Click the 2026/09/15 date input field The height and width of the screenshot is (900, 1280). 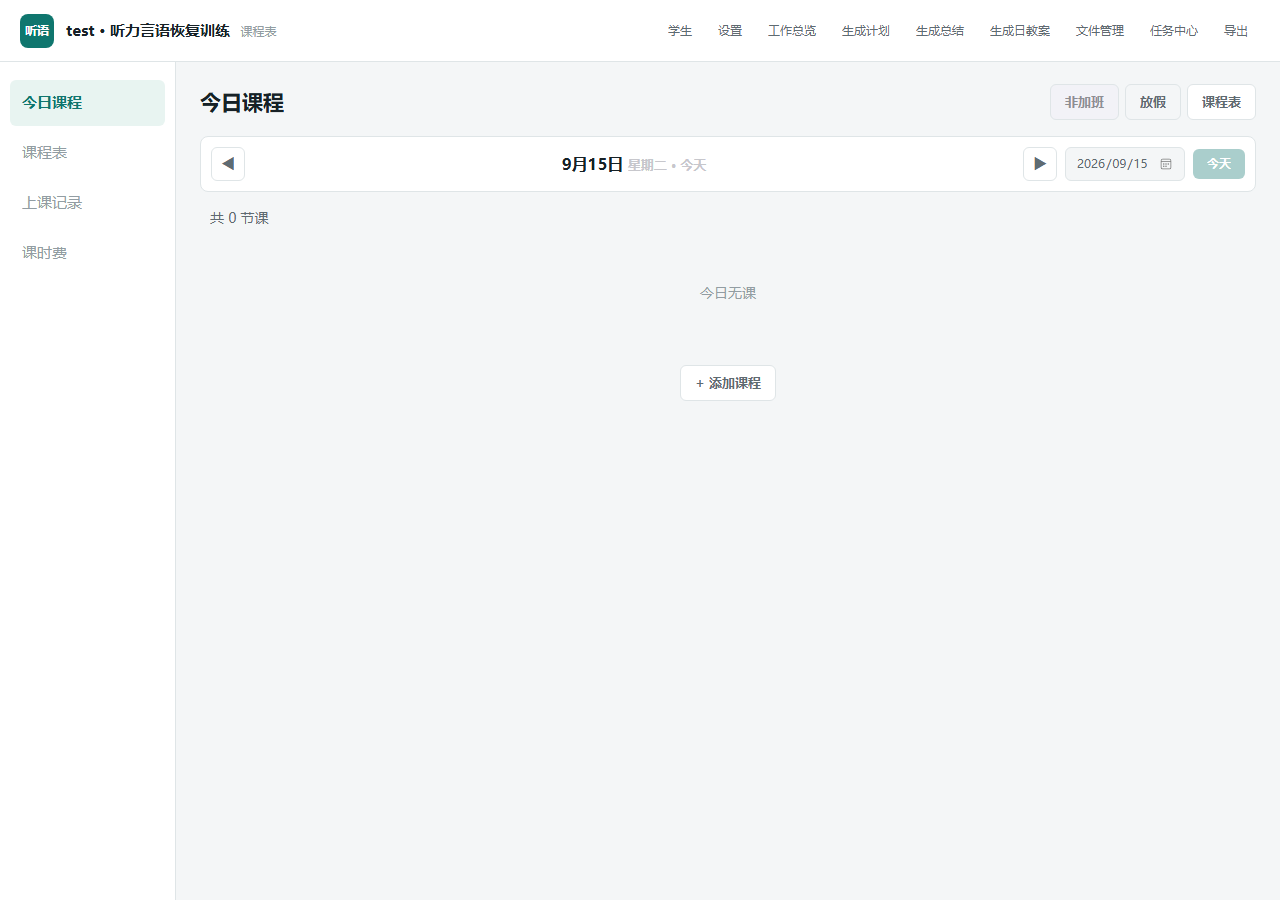tap(1125, 164)
